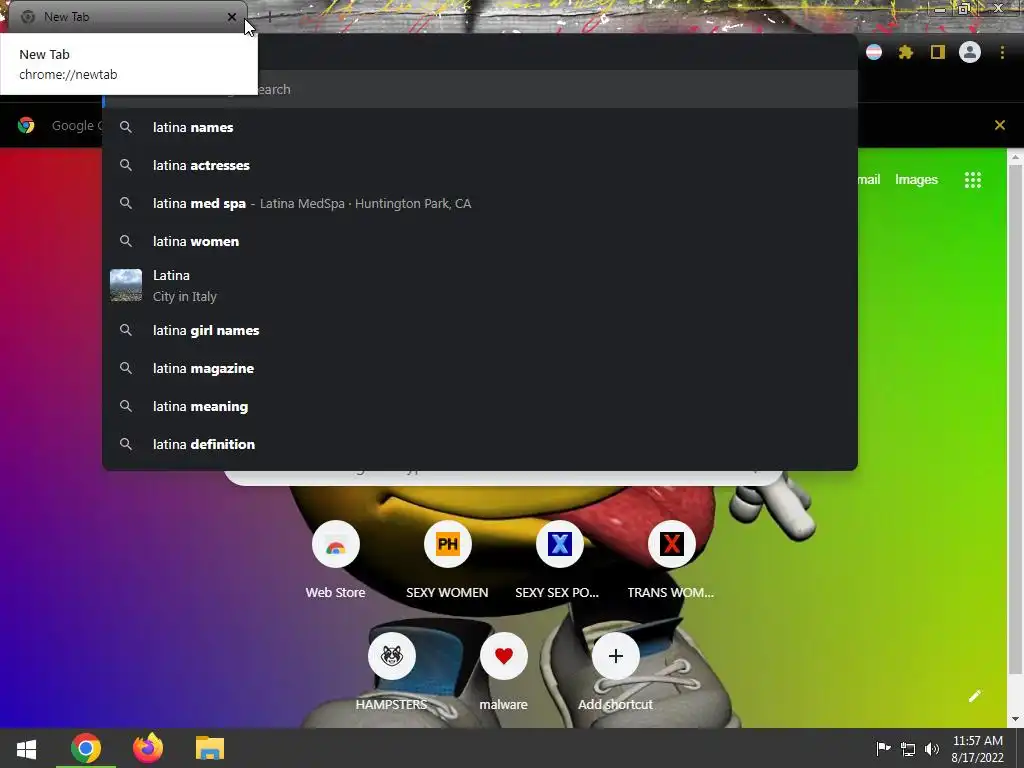This screenshot has width=1024, height=768.
Task: Click search icon beside 'latina definition'
Action: pos(126,444)
